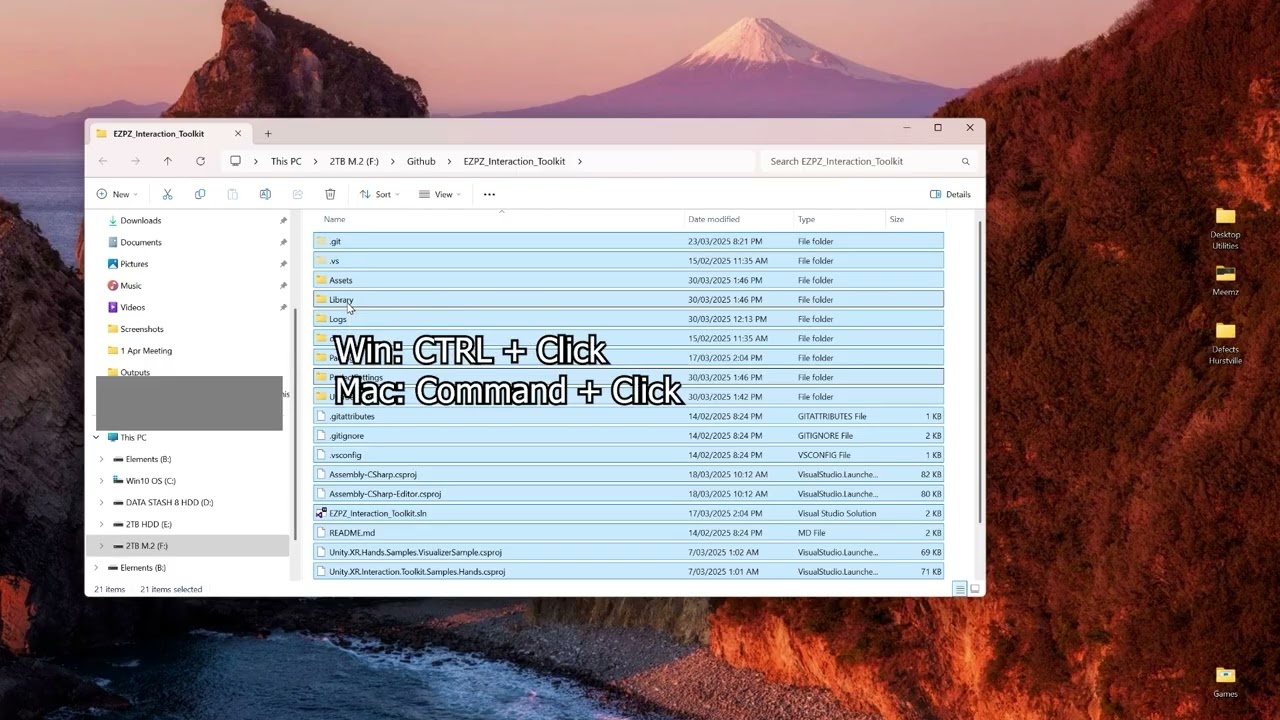Expand DATA STASH 8 HDD (D:) node

[101, 502]
